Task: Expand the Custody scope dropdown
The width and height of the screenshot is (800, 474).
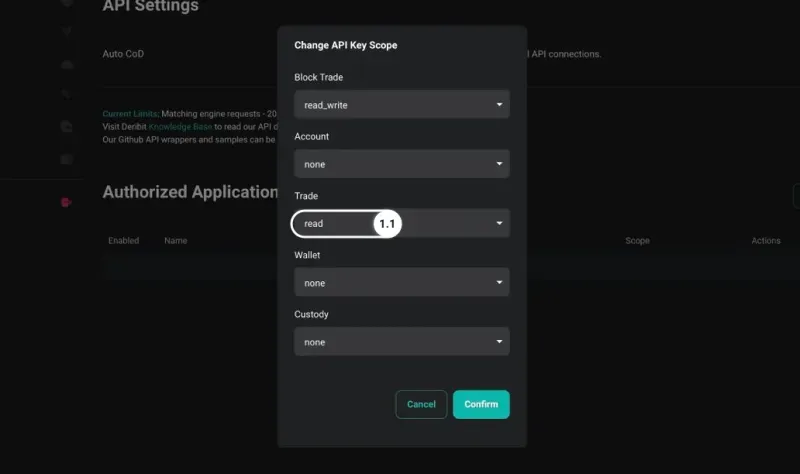Action: (402, 341)
